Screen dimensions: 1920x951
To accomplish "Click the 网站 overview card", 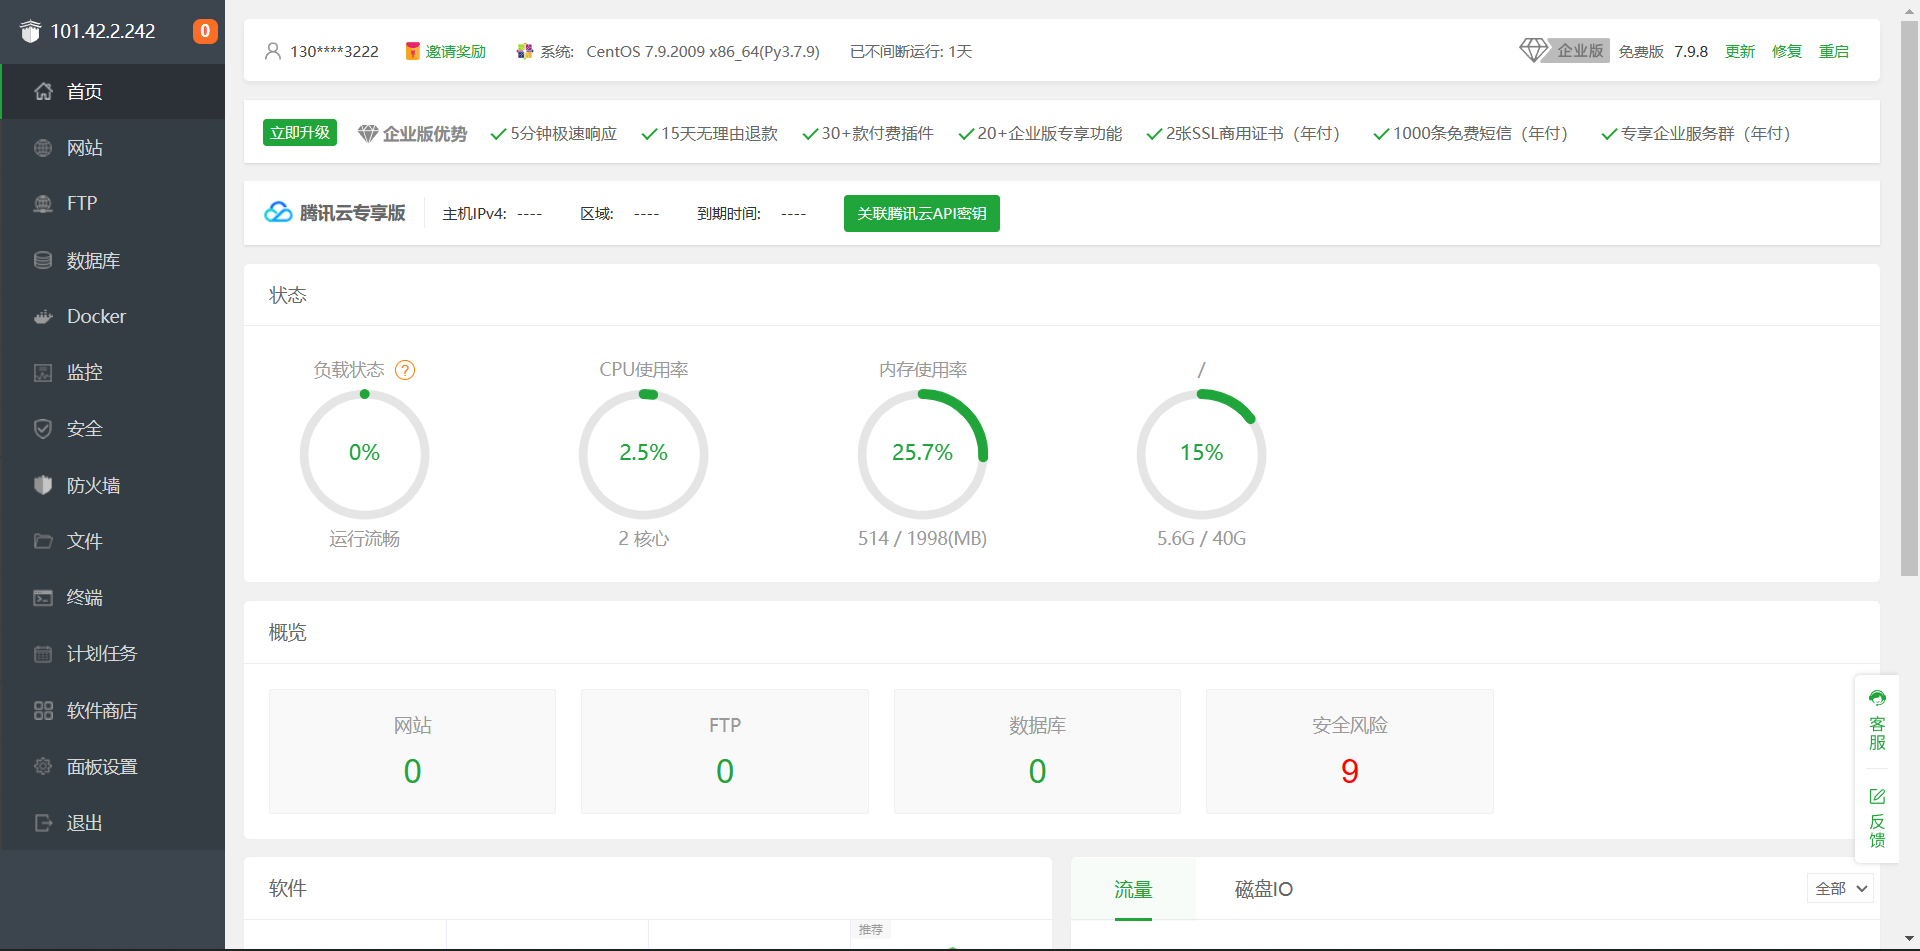I will pos(412,751).
